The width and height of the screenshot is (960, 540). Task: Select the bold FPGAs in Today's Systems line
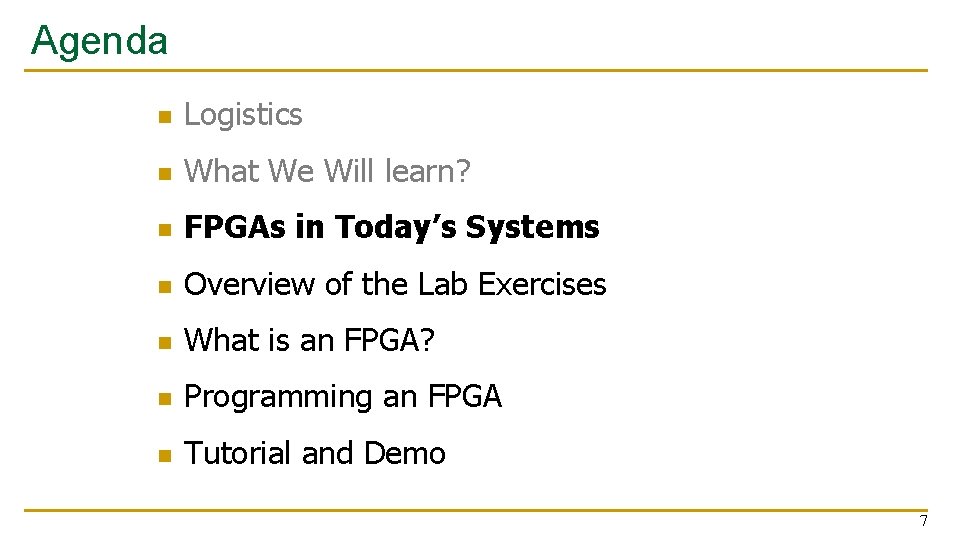pos(391,227)
